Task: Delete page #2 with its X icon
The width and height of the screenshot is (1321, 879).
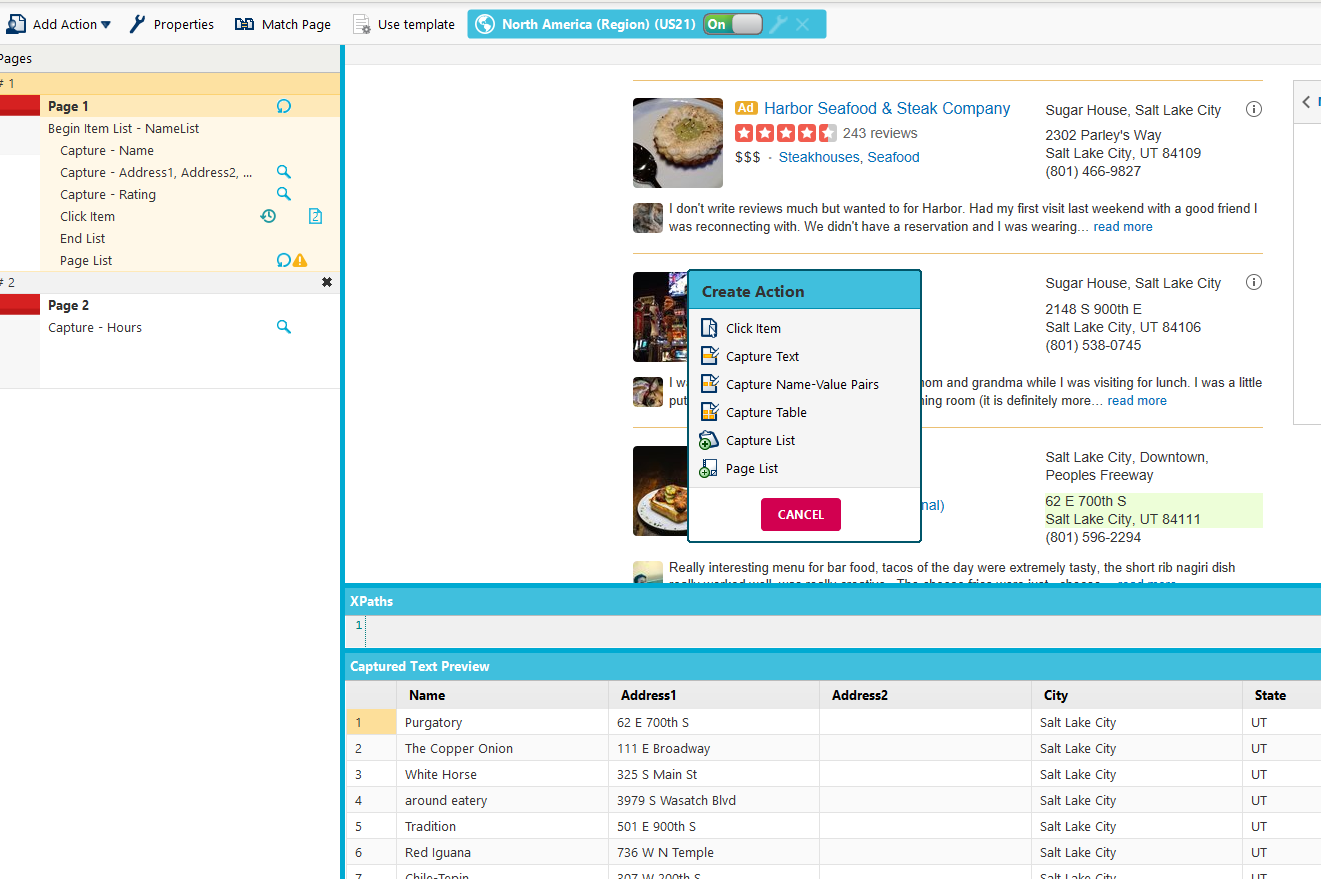Action: coord(327,282)
